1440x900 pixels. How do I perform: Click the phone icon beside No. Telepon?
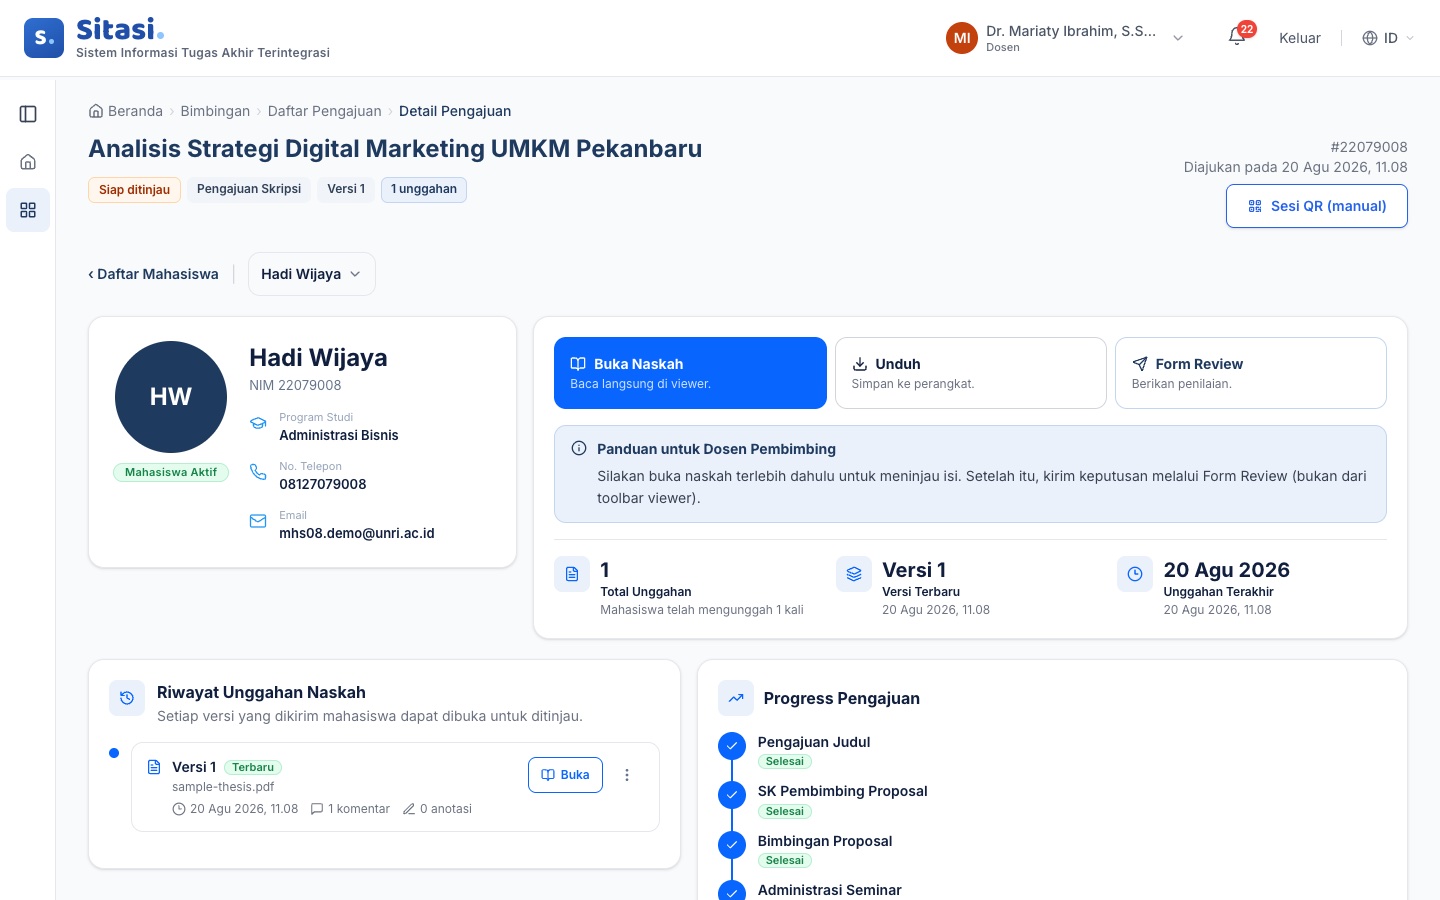coord(258,472)
